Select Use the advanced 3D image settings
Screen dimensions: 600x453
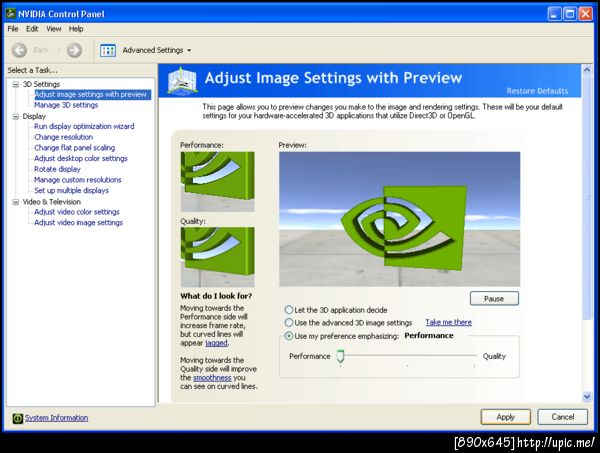289,323
